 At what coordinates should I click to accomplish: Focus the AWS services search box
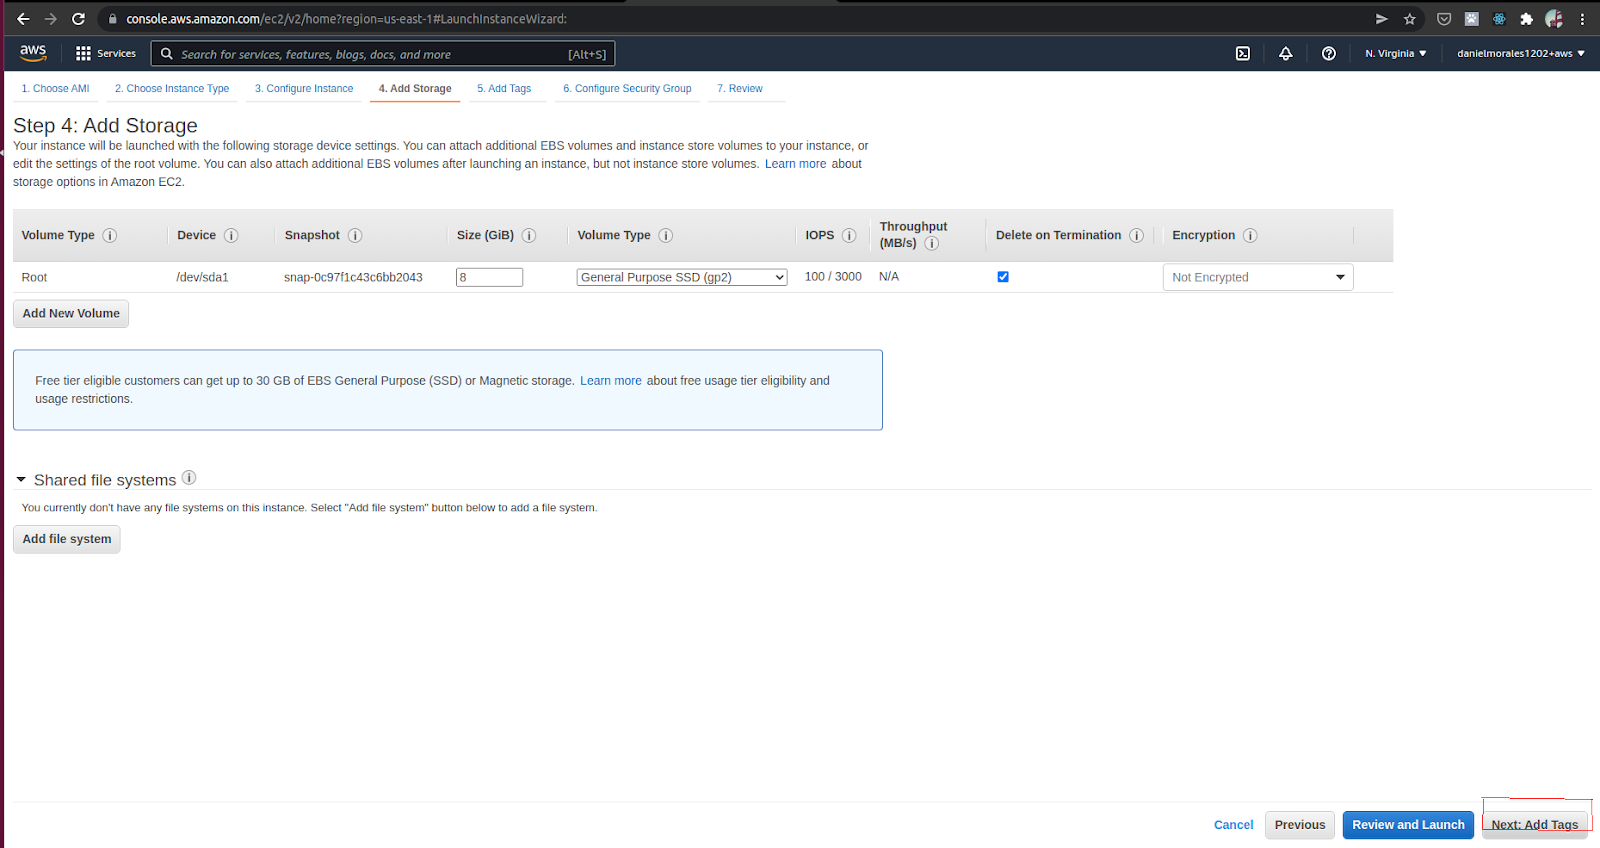(x=383, y=54)
